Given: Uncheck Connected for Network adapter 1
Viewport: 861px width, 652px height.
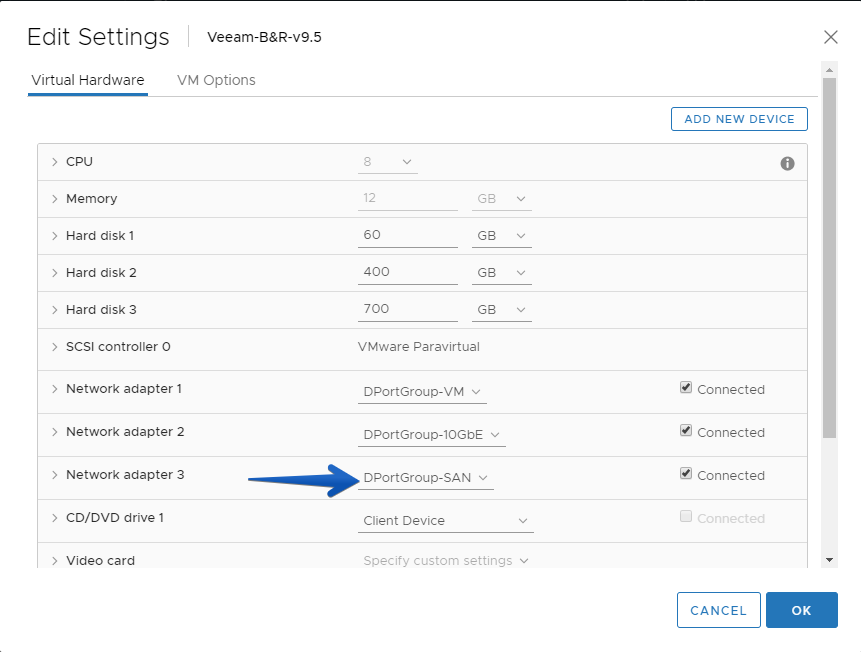Looking at the screenshot, I should (x=685, y=388).
